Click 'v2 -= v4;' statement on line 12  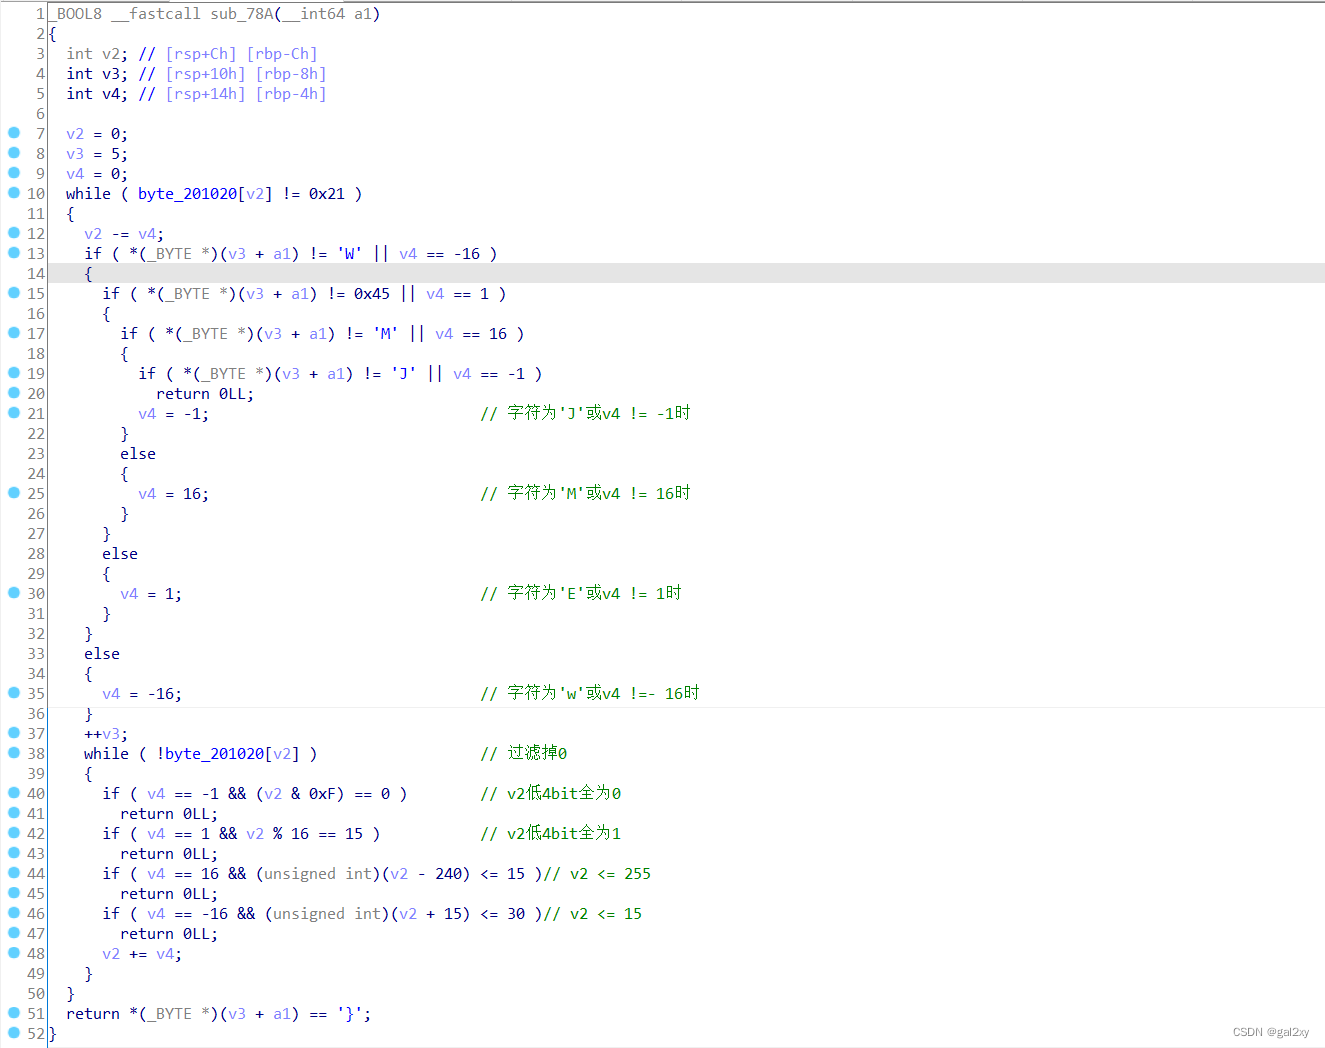[124, 234]
